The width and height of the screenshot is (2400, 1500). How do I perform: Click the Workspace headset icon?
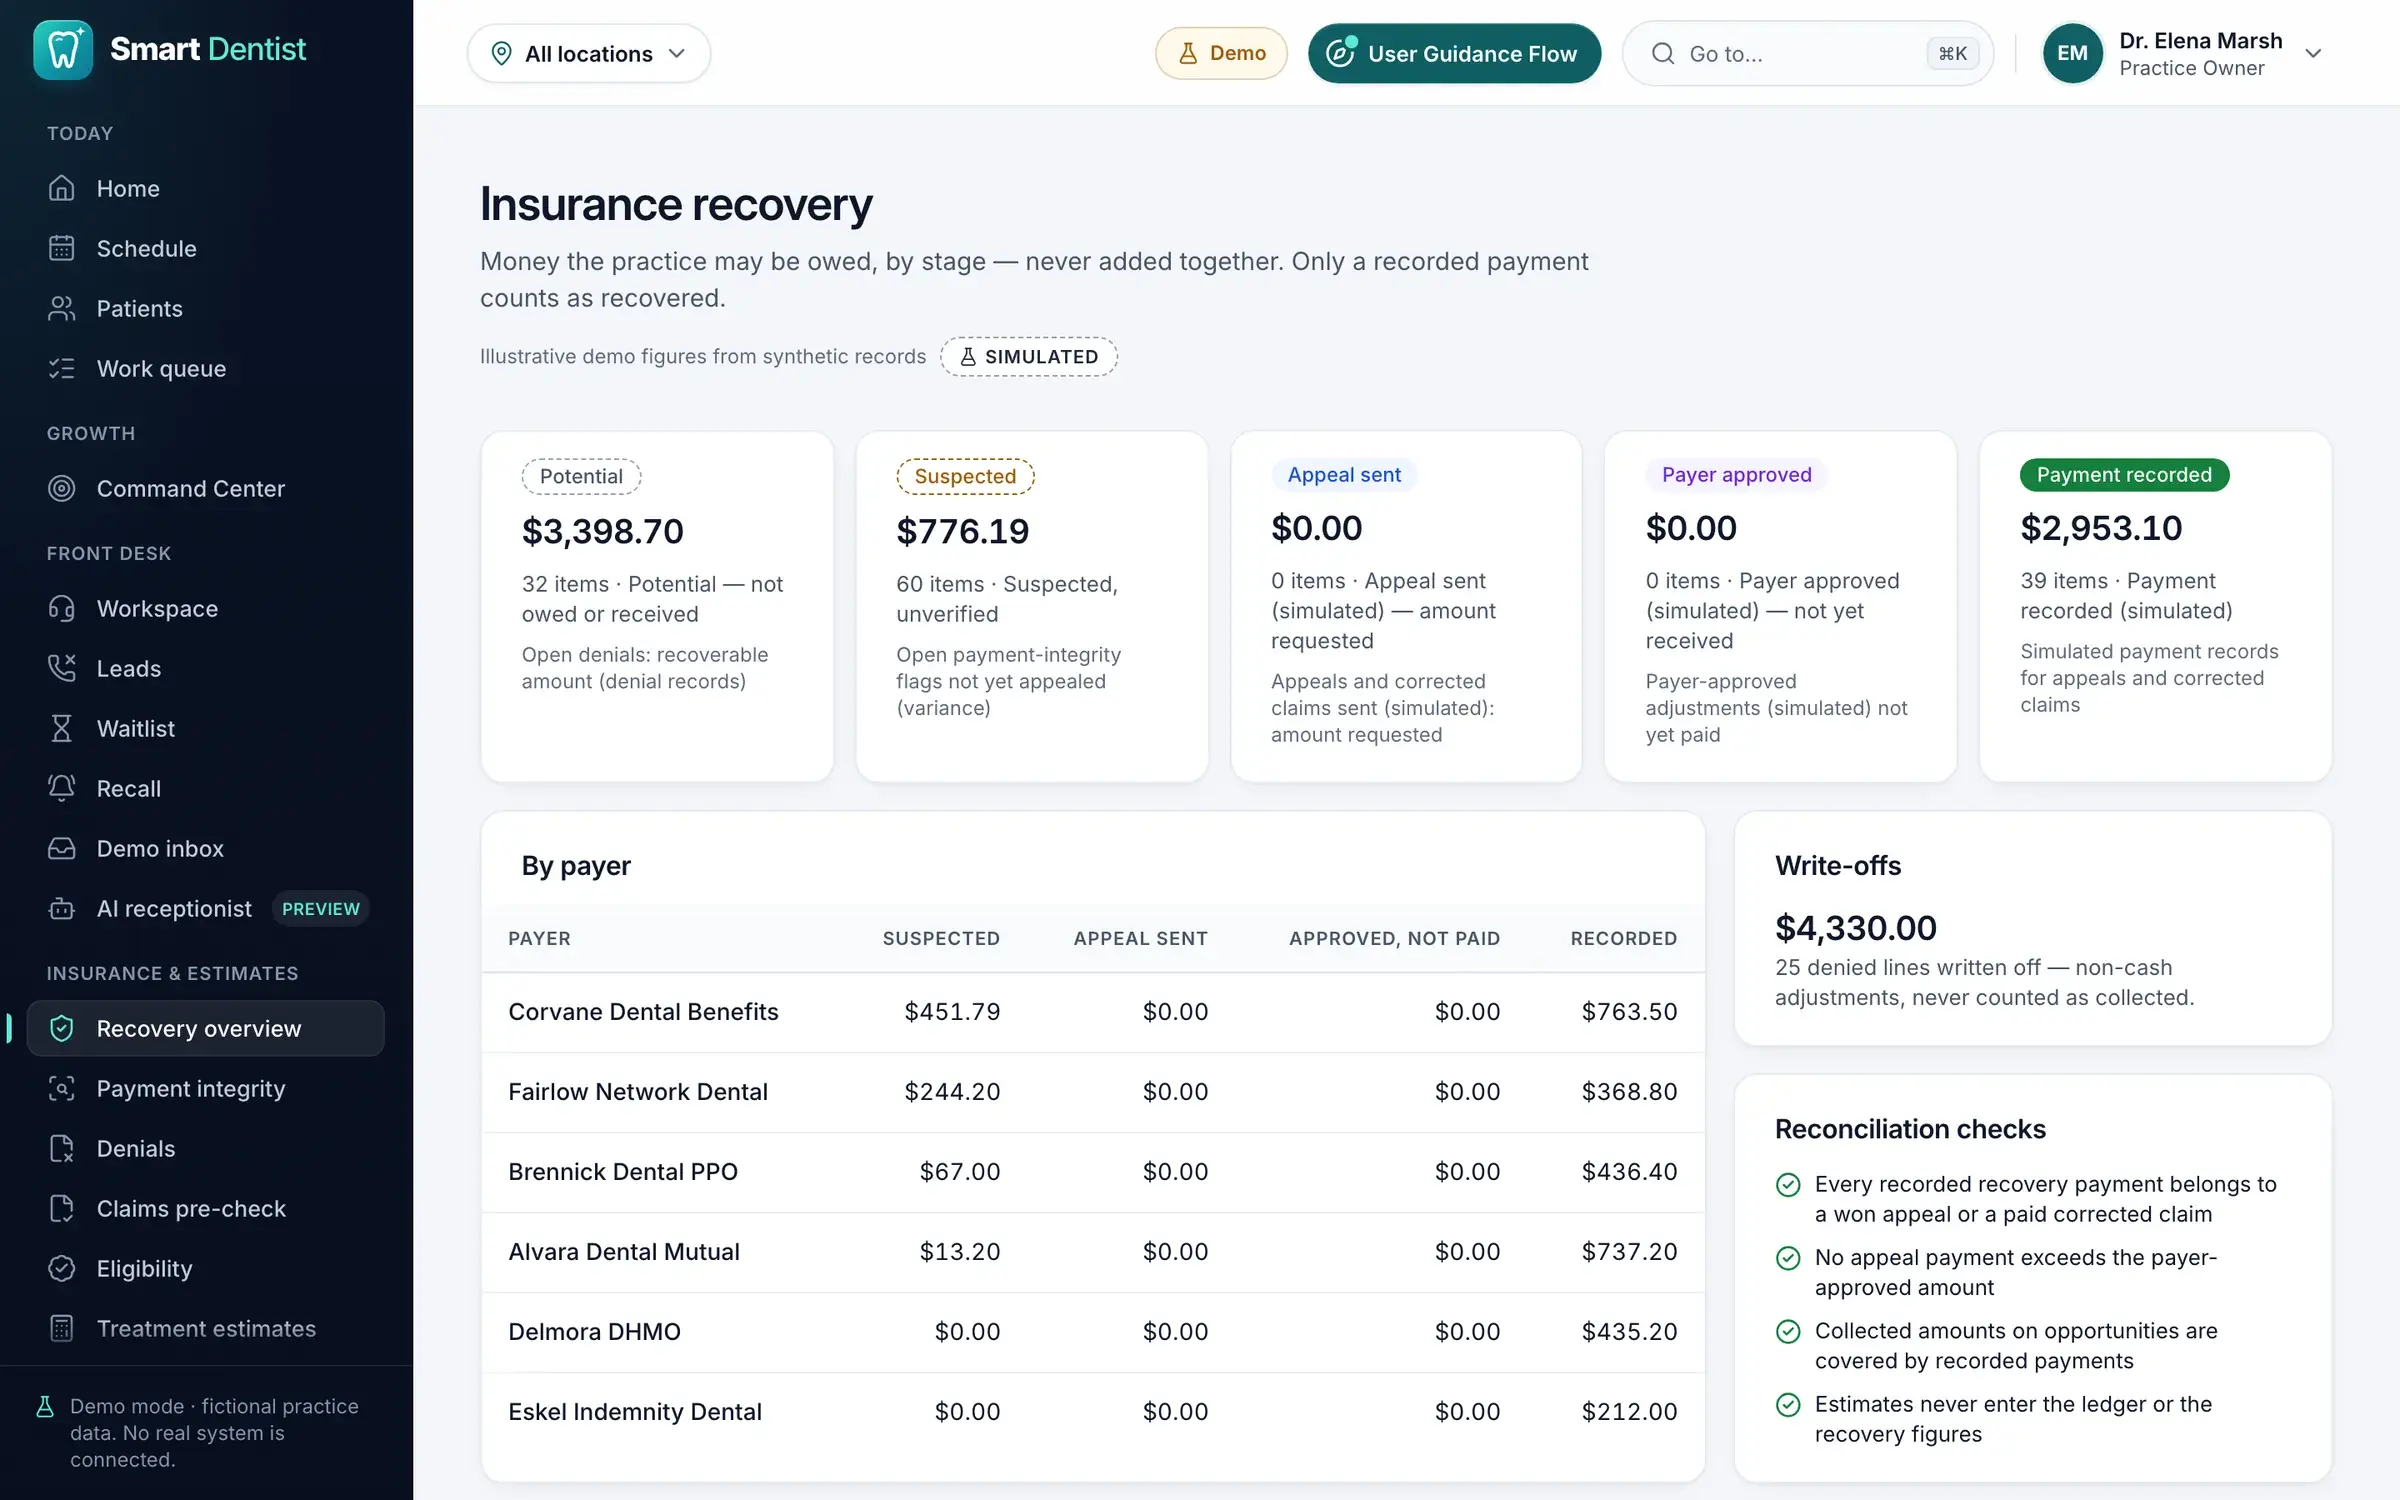point(62,608)
